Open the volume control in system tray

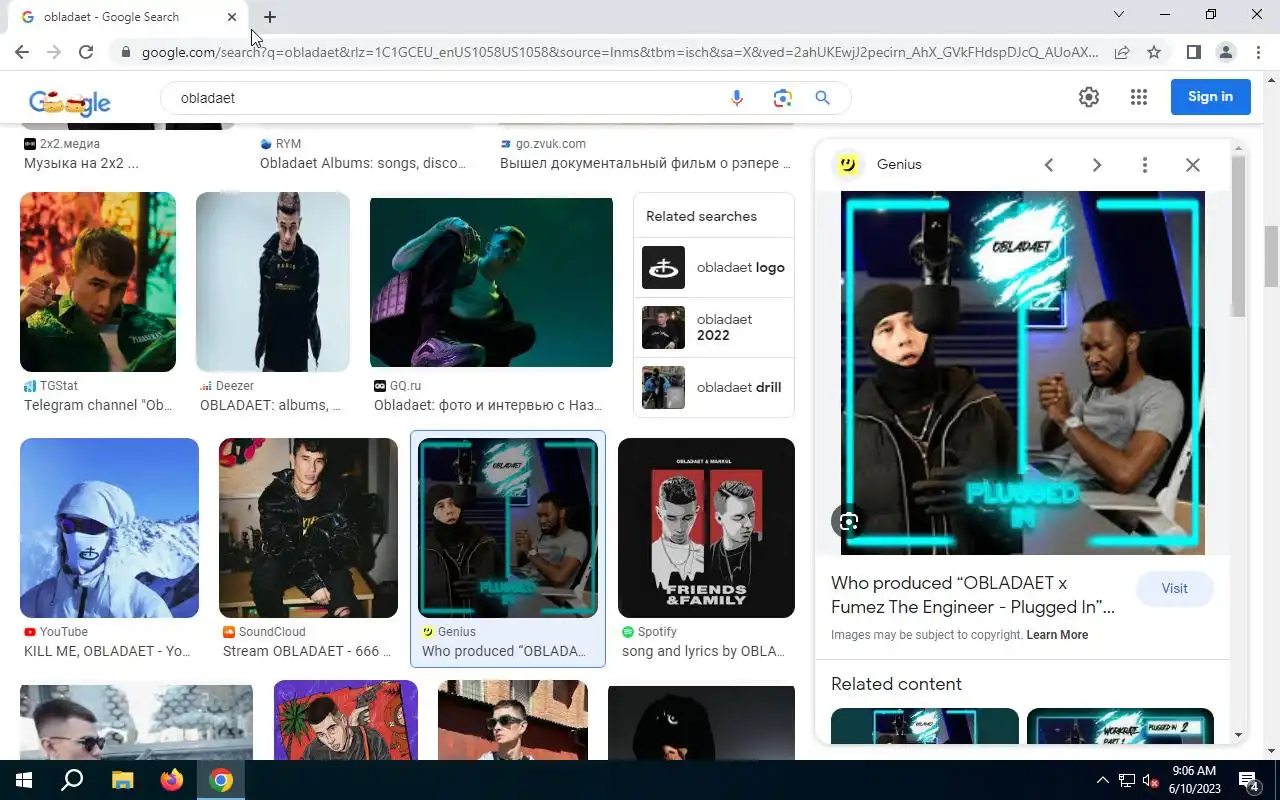(x=1149, y=780)
